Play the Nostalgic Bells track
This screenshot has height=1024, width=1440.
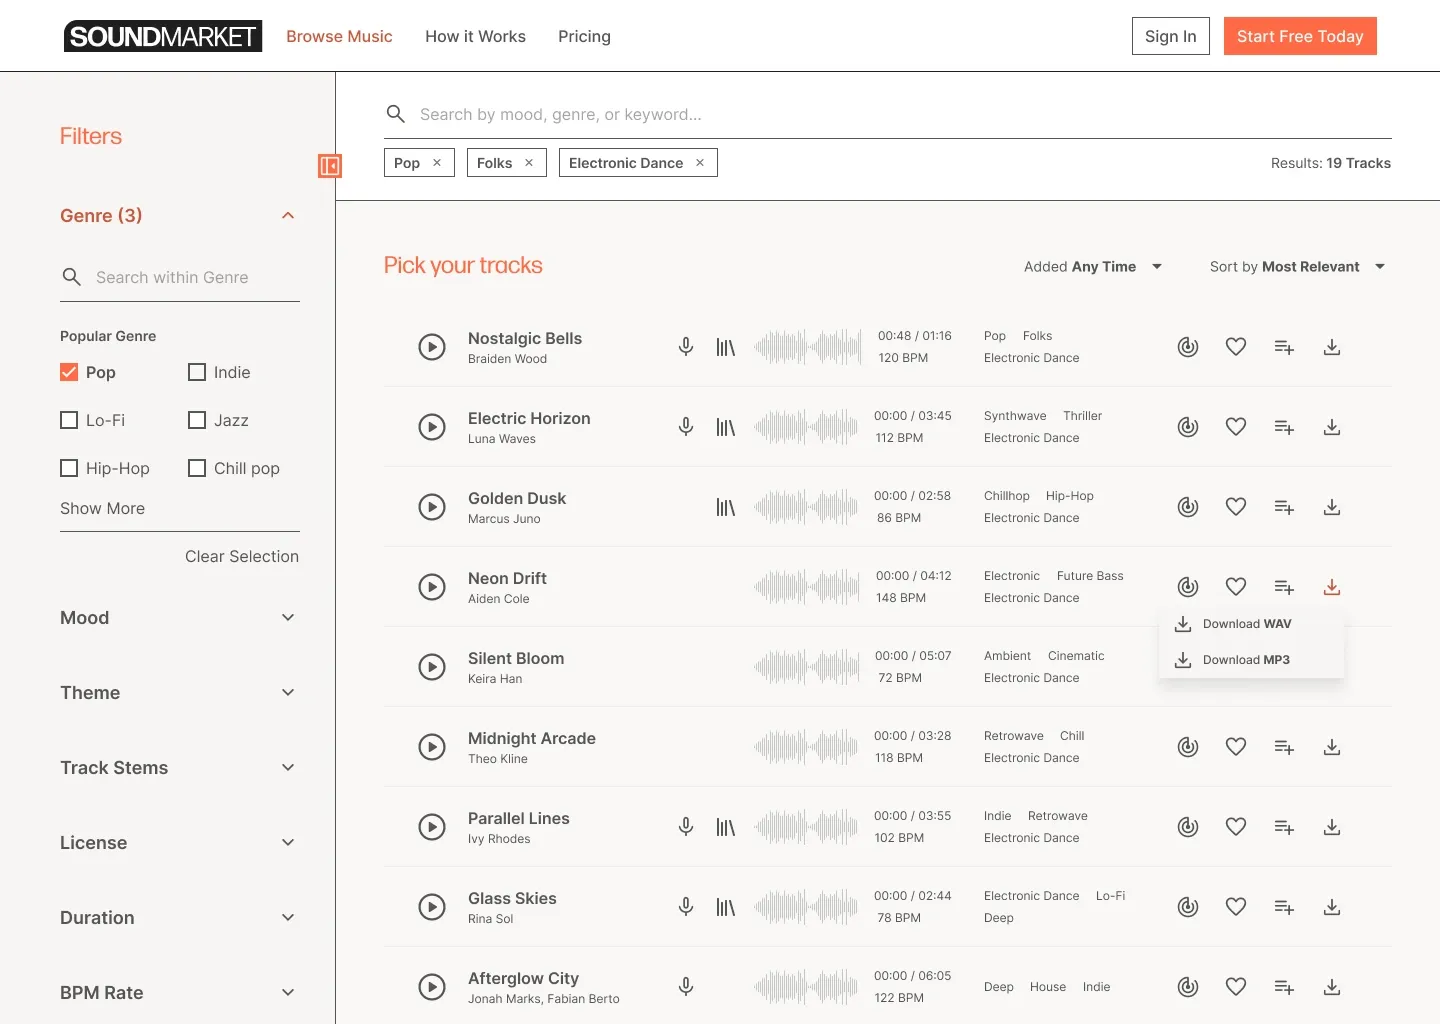(432, 347)
